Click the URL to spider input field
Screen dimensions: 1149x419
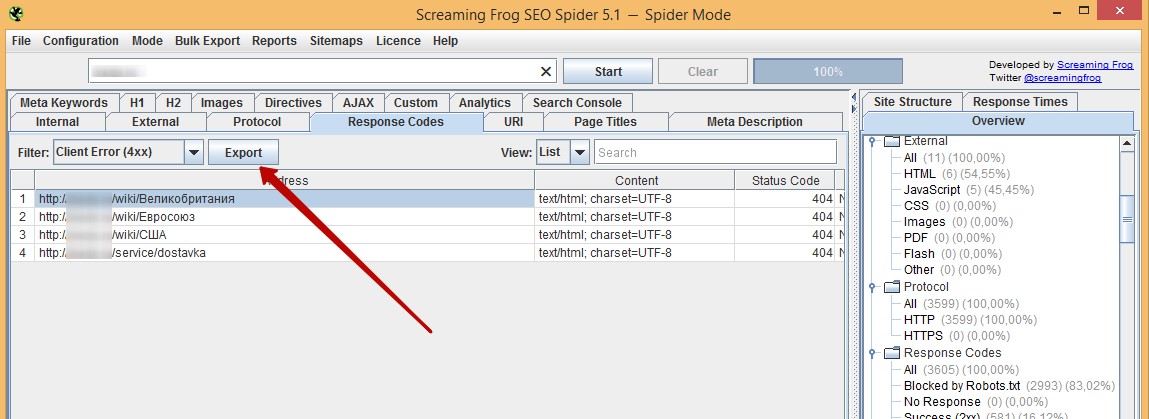(x=322, y=71)
